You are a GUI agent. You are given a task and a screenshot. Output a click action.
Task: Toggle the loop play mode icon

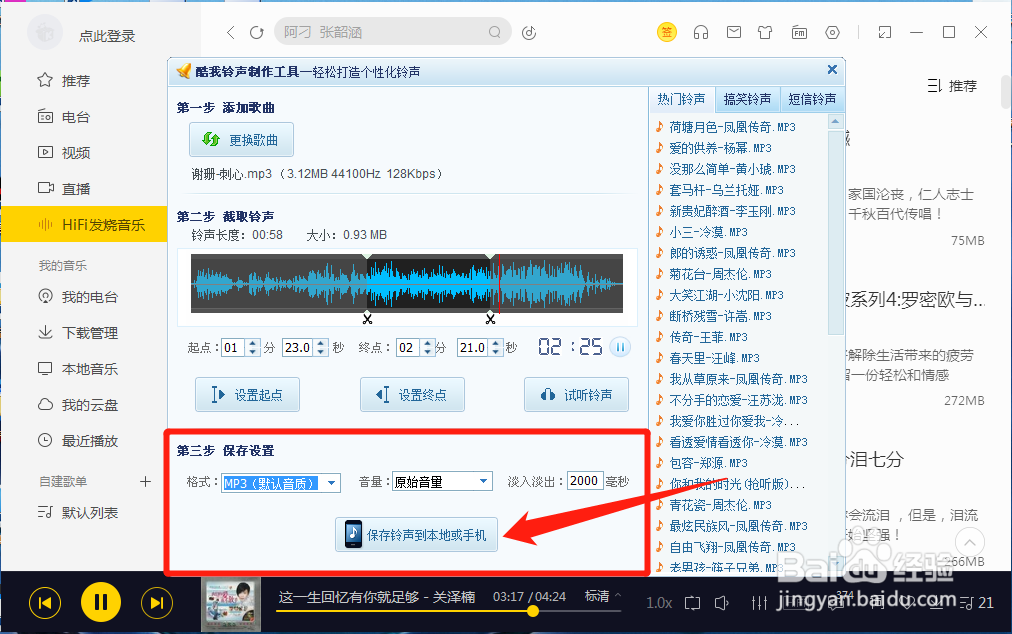click(x=693, y=603)
